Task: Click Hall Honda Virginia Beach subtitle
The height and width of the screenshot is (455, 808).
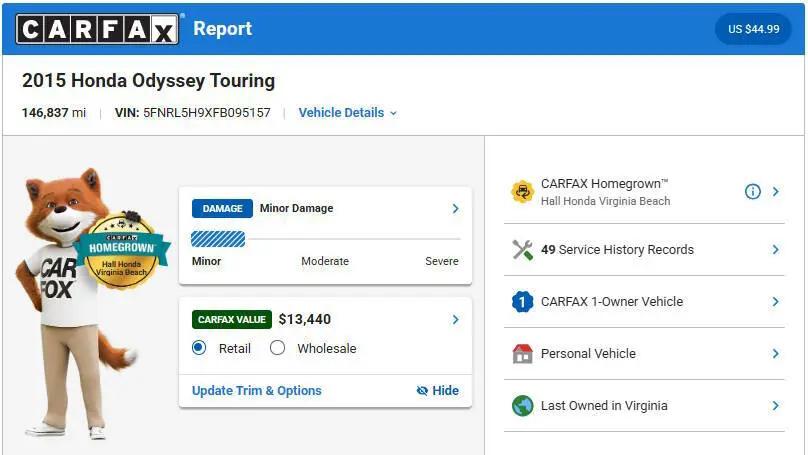Action: coord(605,201)
